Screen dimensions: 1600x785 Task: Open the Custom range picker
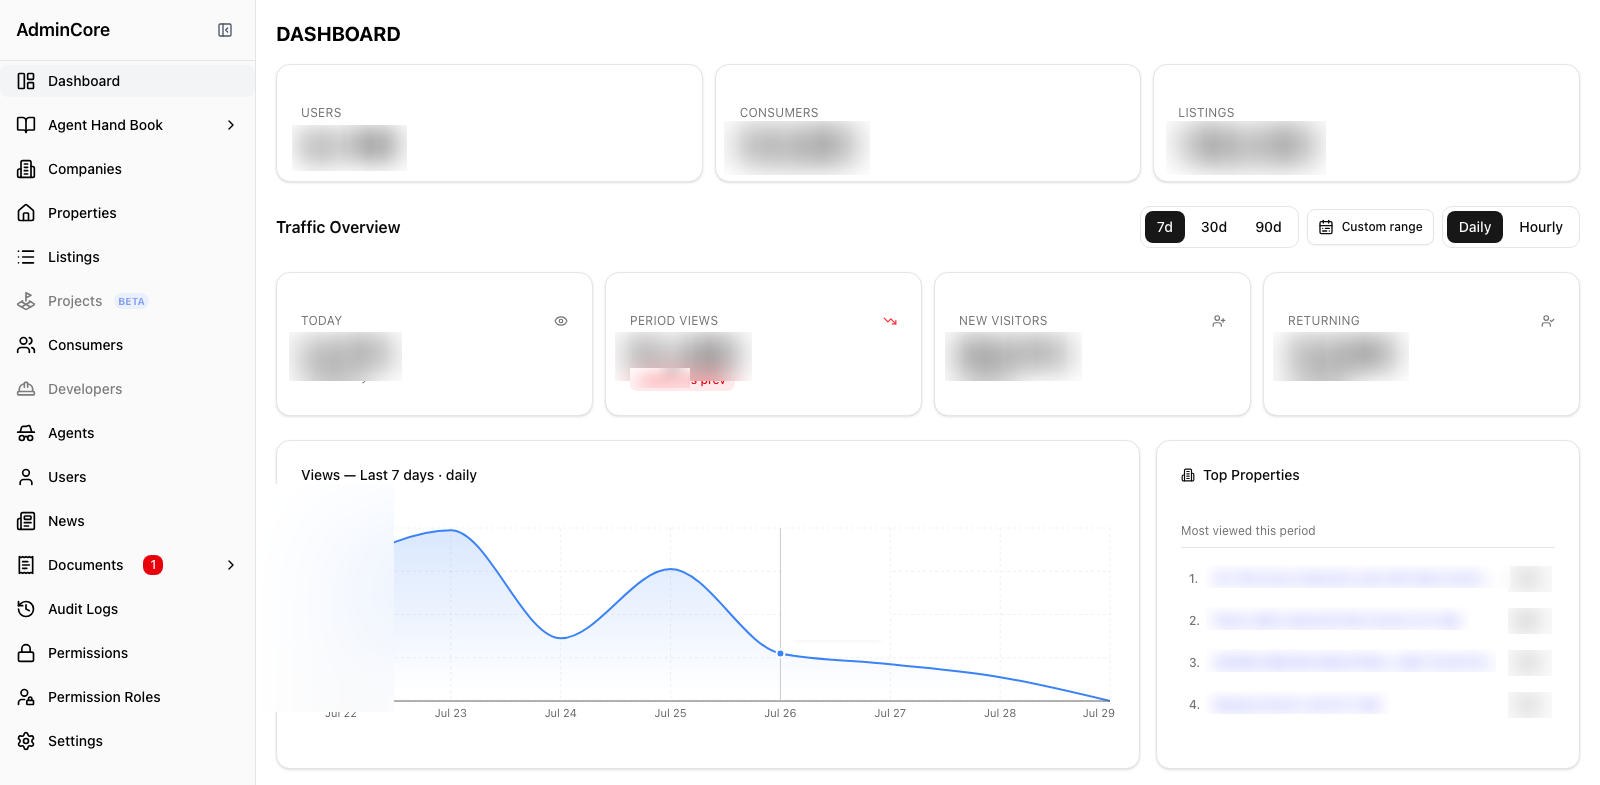click(x=1370, y=227)
